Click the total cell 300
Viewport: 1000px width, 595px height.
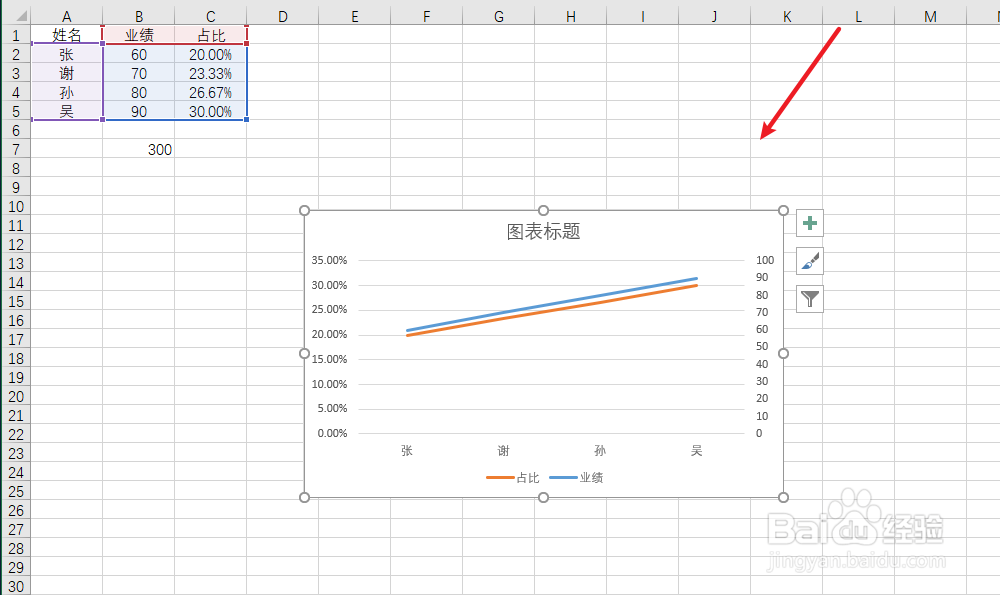pos(138,149)
